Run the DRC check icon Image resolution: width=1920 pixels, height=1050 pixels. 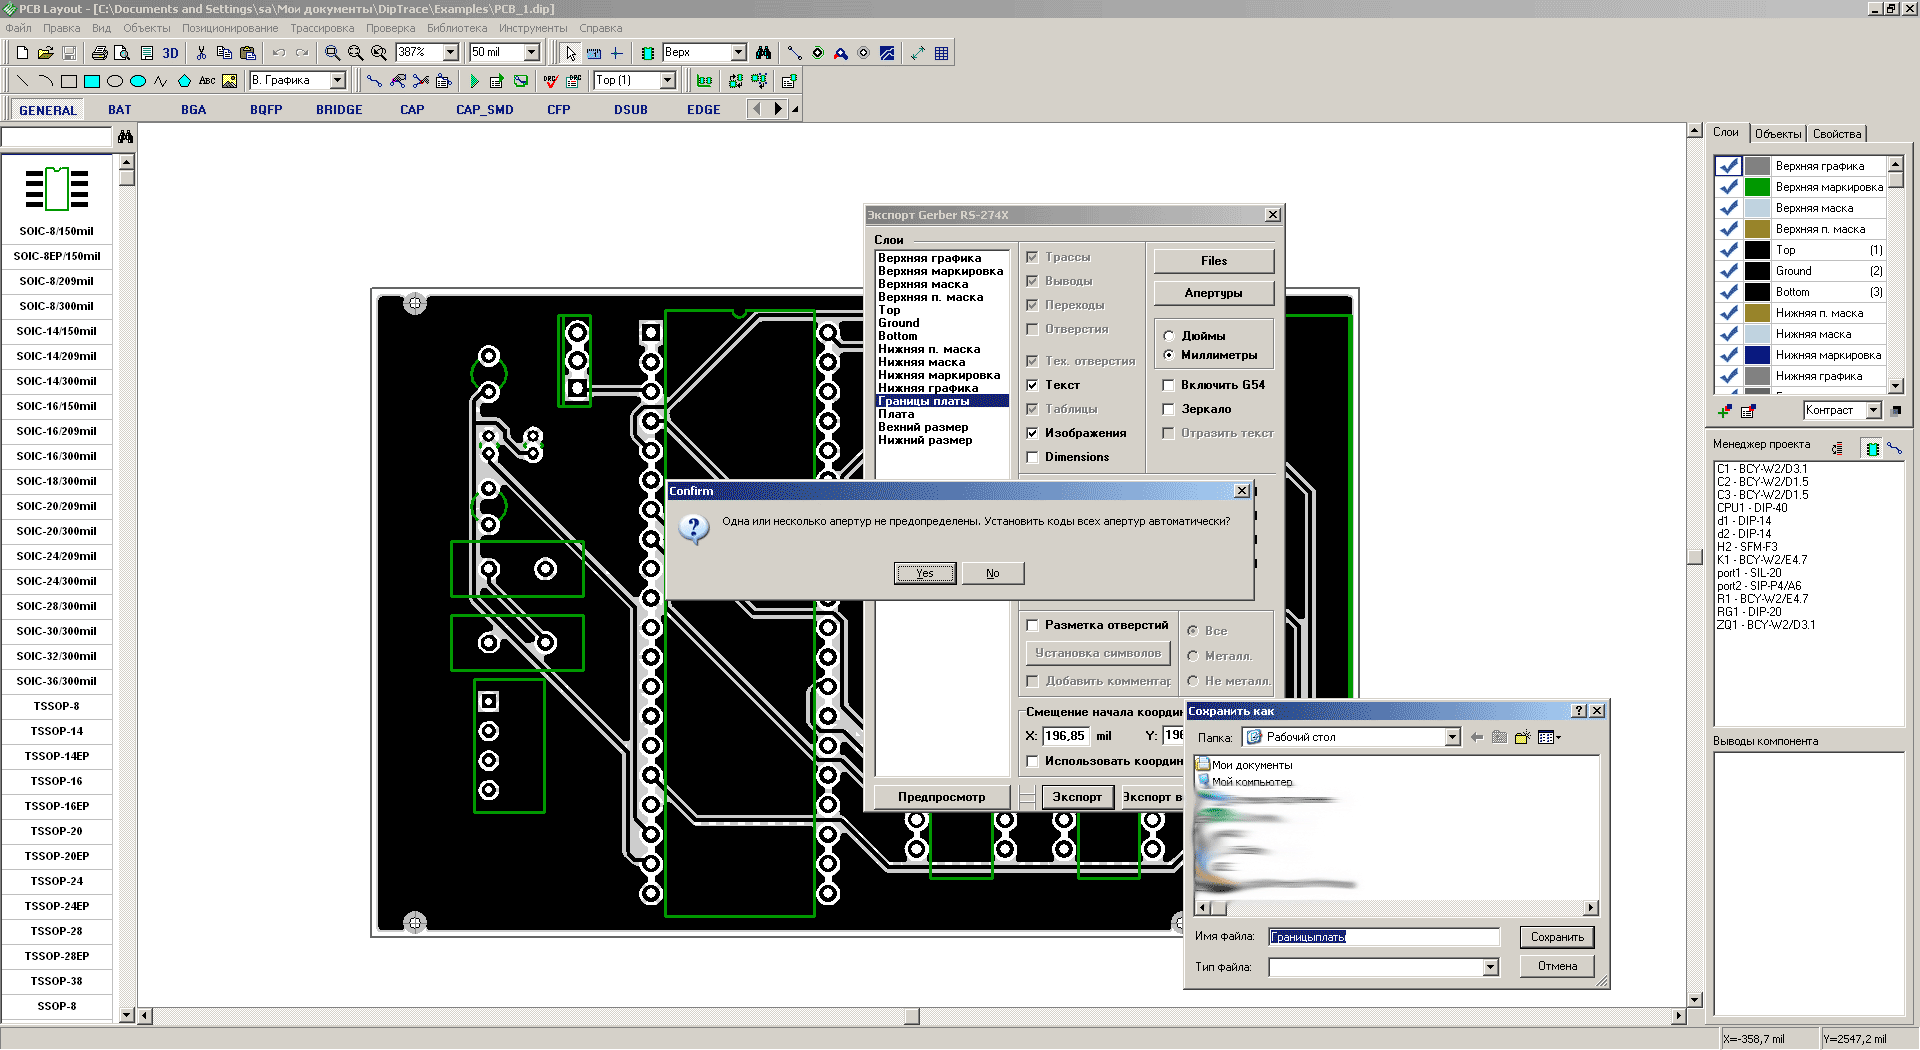pyautogui.click(x=551, y=81)
